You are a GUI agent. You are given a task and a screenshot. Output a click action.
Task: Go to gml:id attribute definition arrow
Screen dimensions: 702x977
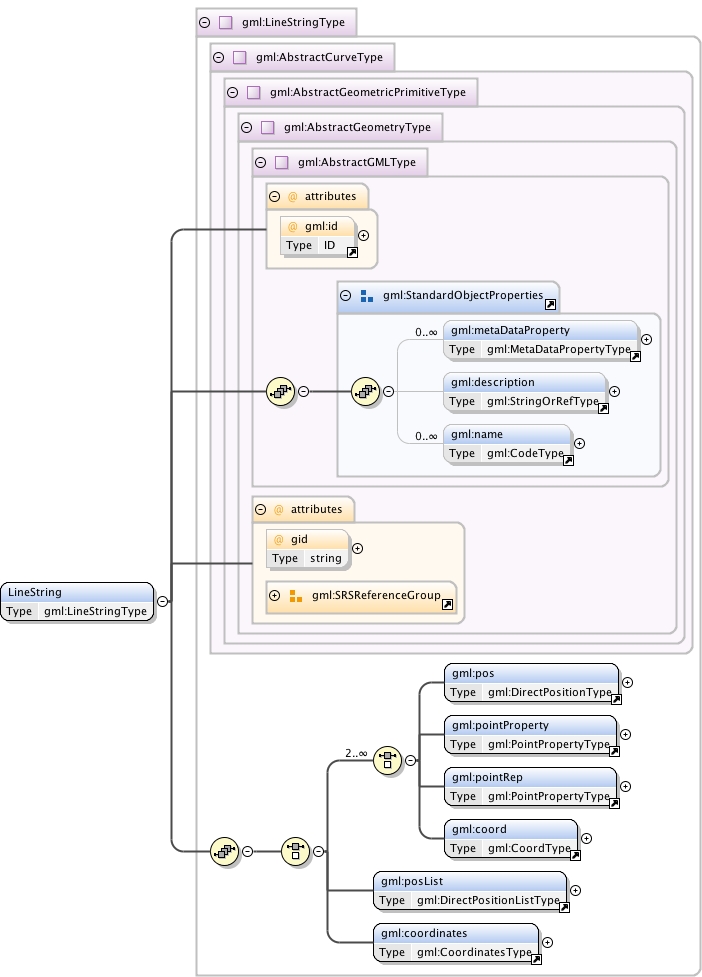tap(353, 252)
